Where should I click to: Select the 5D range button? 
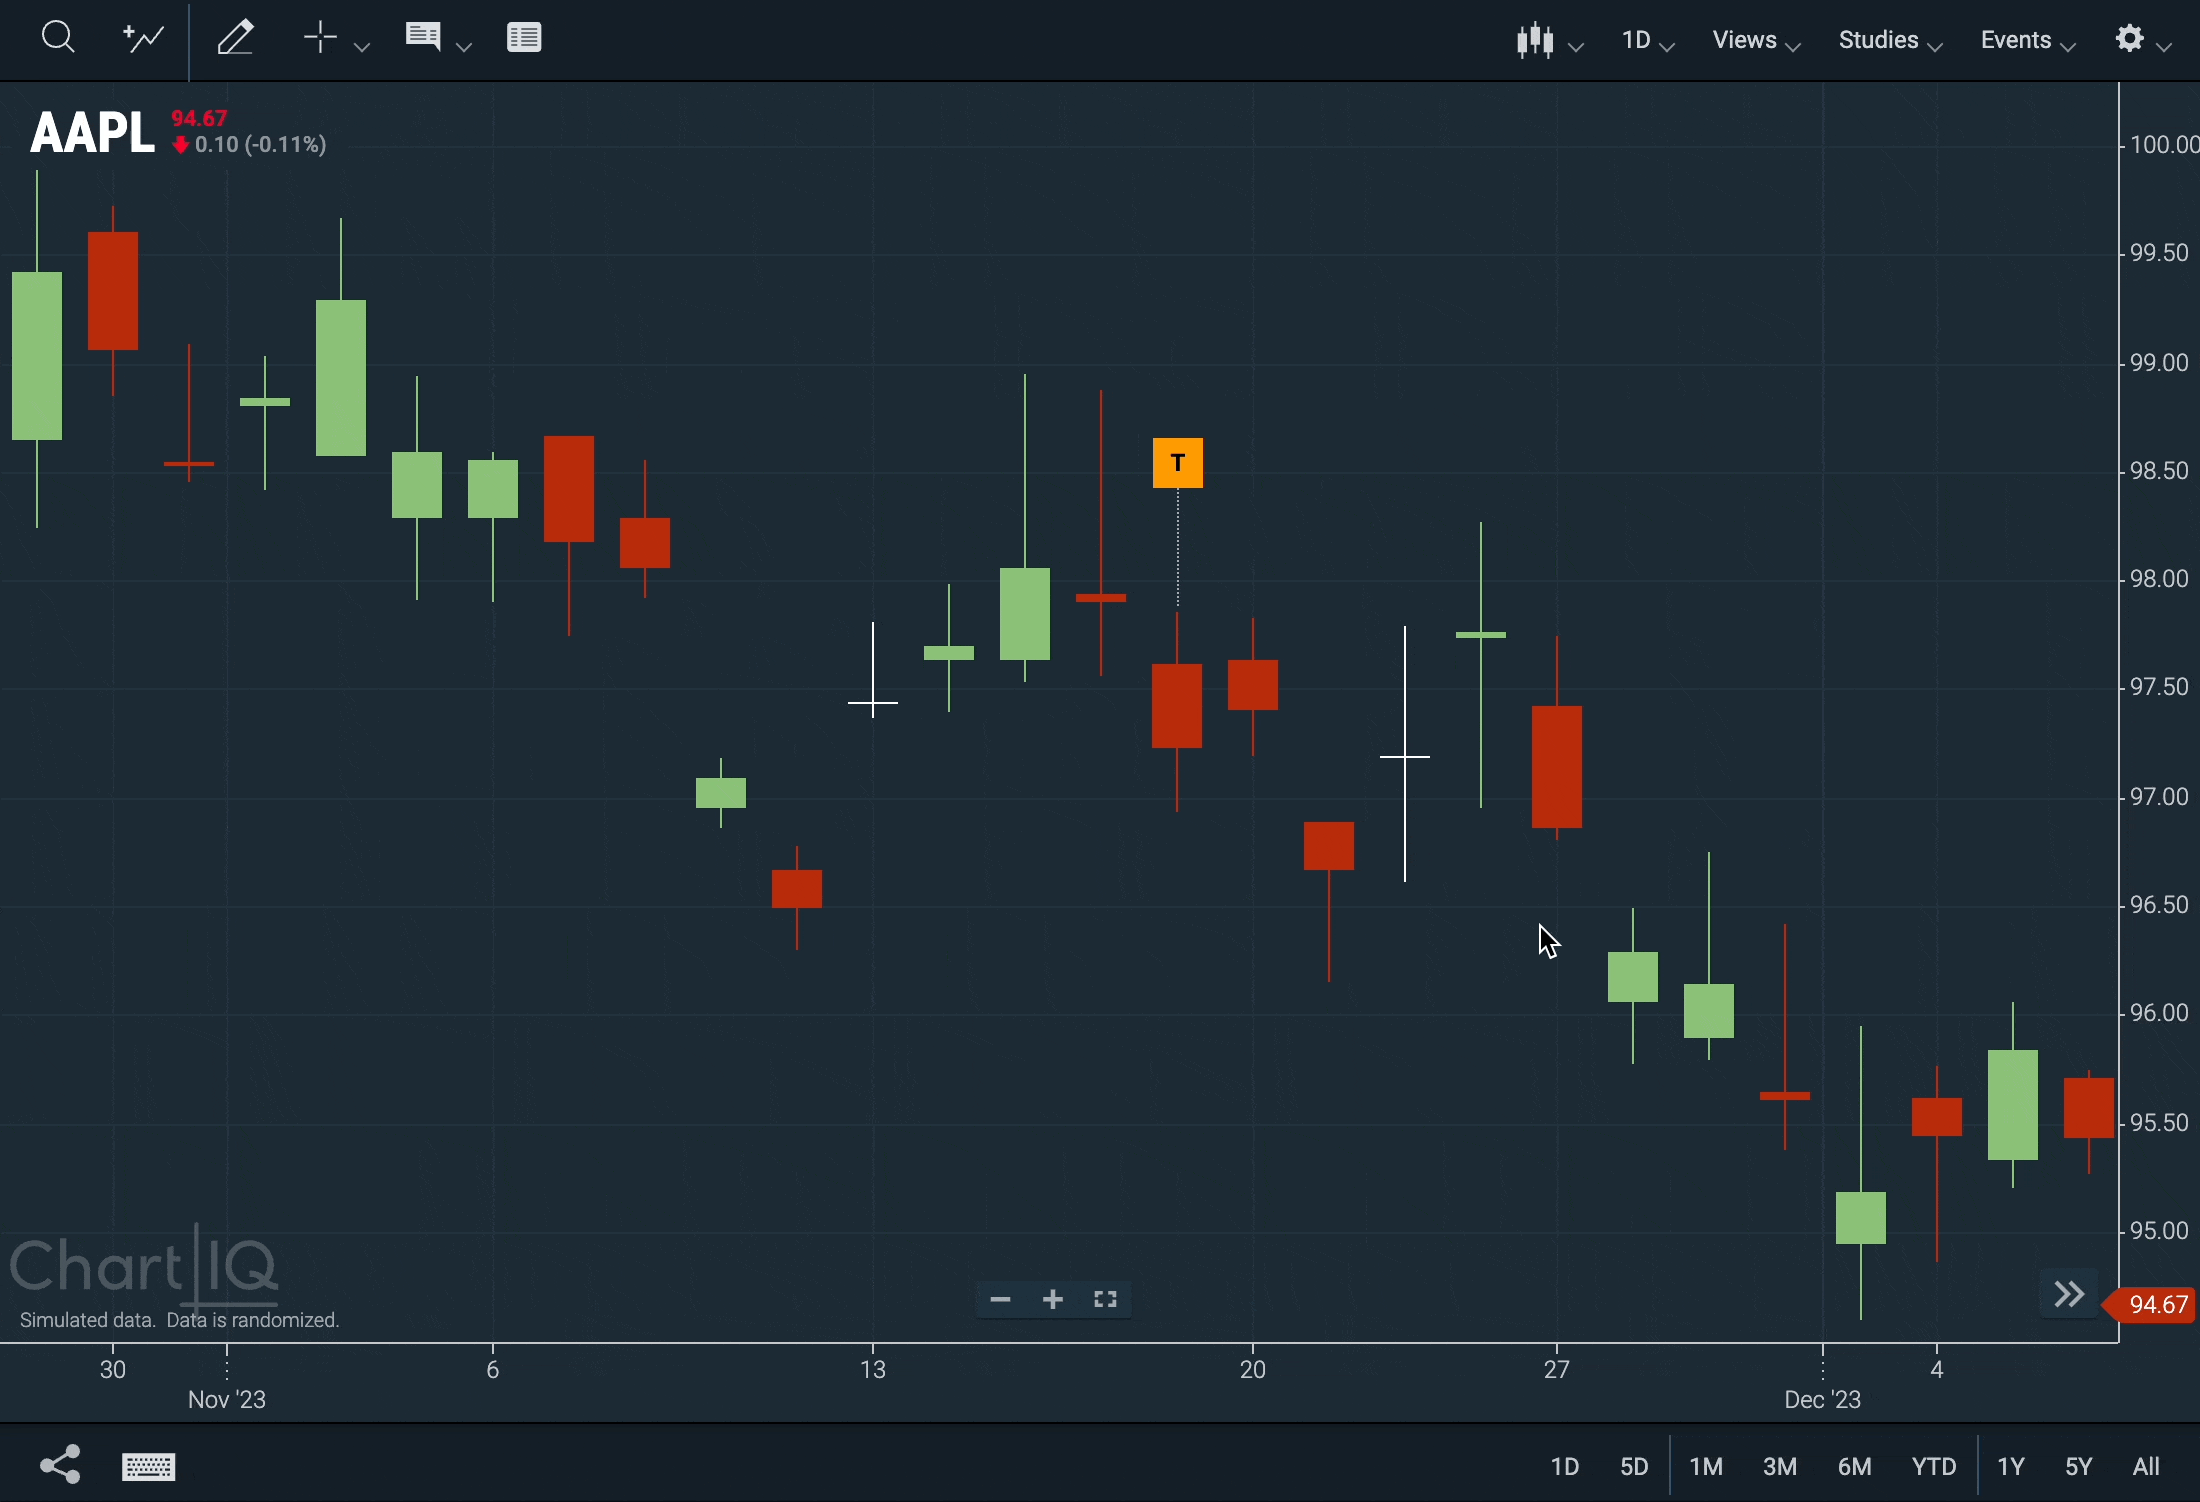tap(1634, 1467)
